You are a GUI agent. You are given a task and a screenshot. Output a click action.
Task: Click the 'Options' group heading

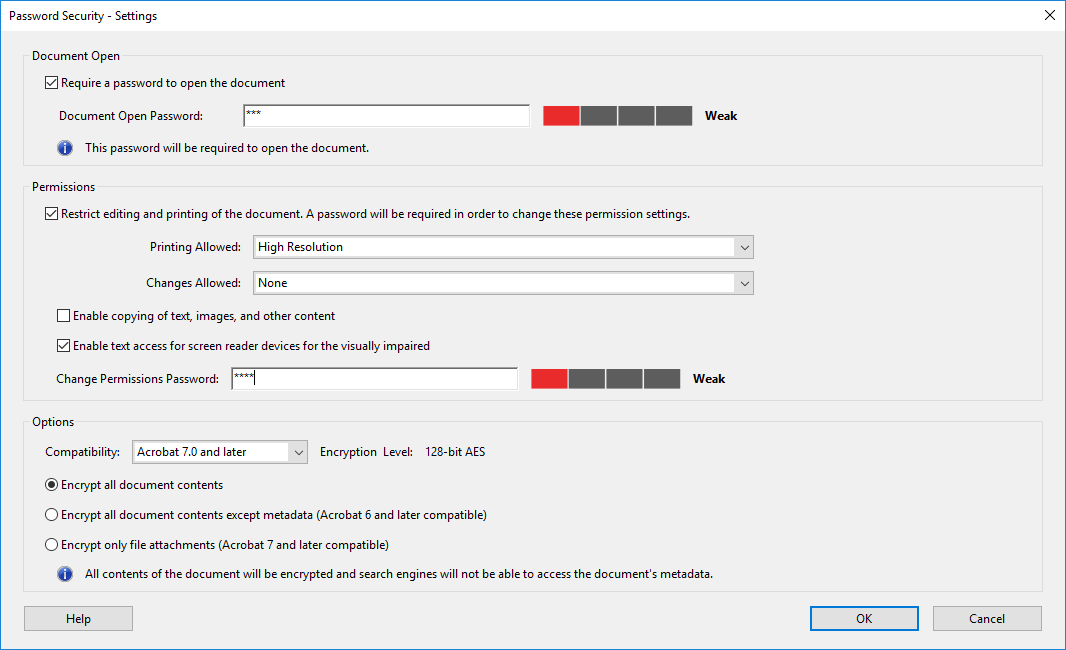click(53, 422)
